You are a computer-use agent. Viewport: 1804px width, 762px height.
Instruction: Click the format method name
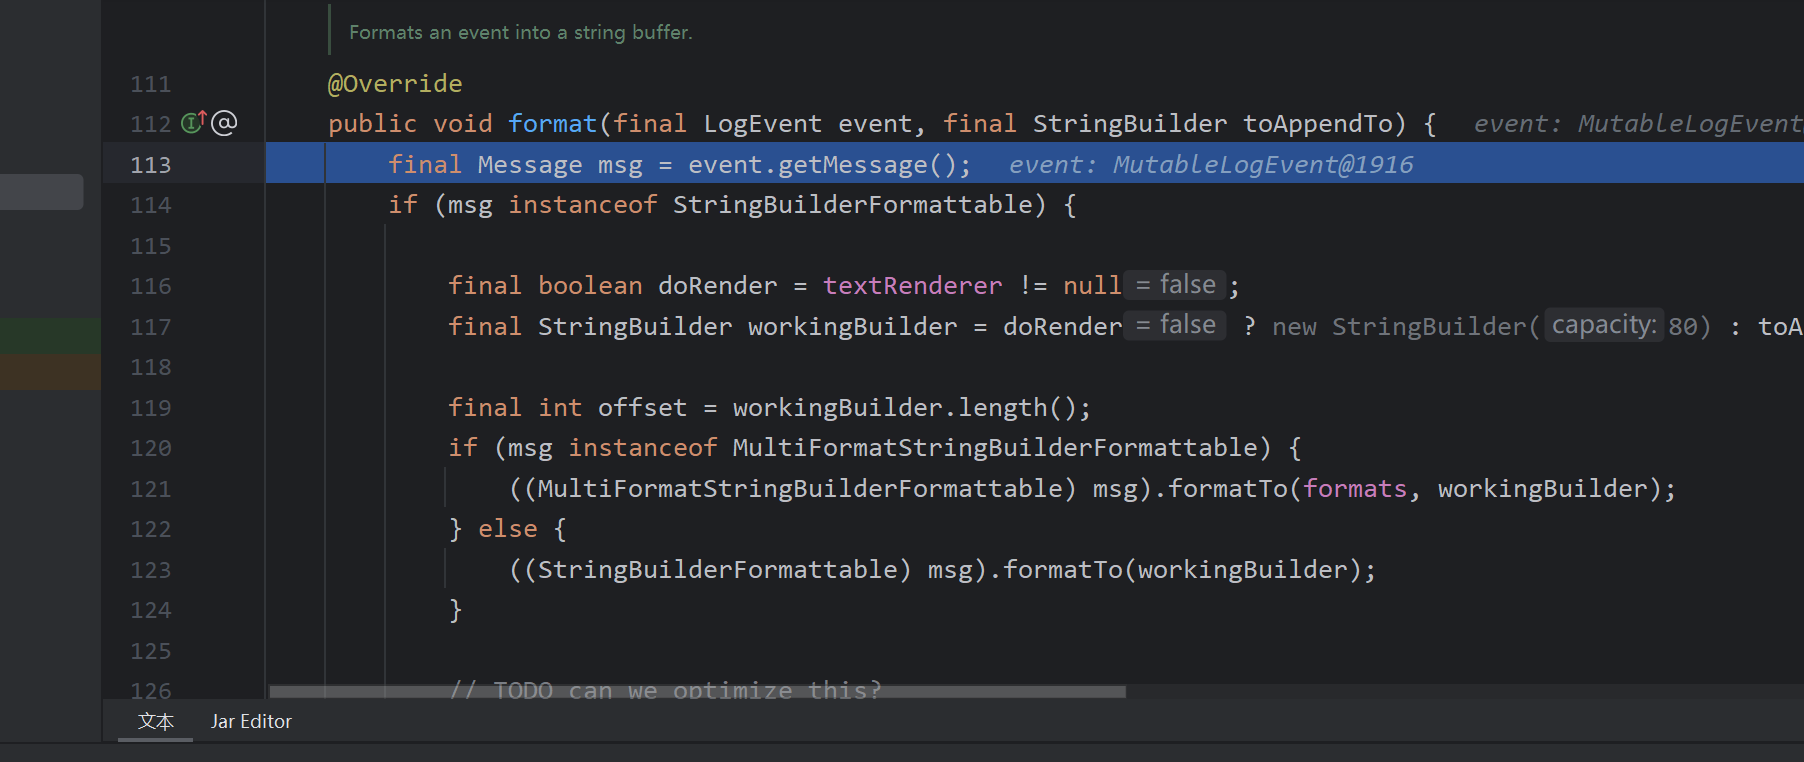[x=552, y=124]
